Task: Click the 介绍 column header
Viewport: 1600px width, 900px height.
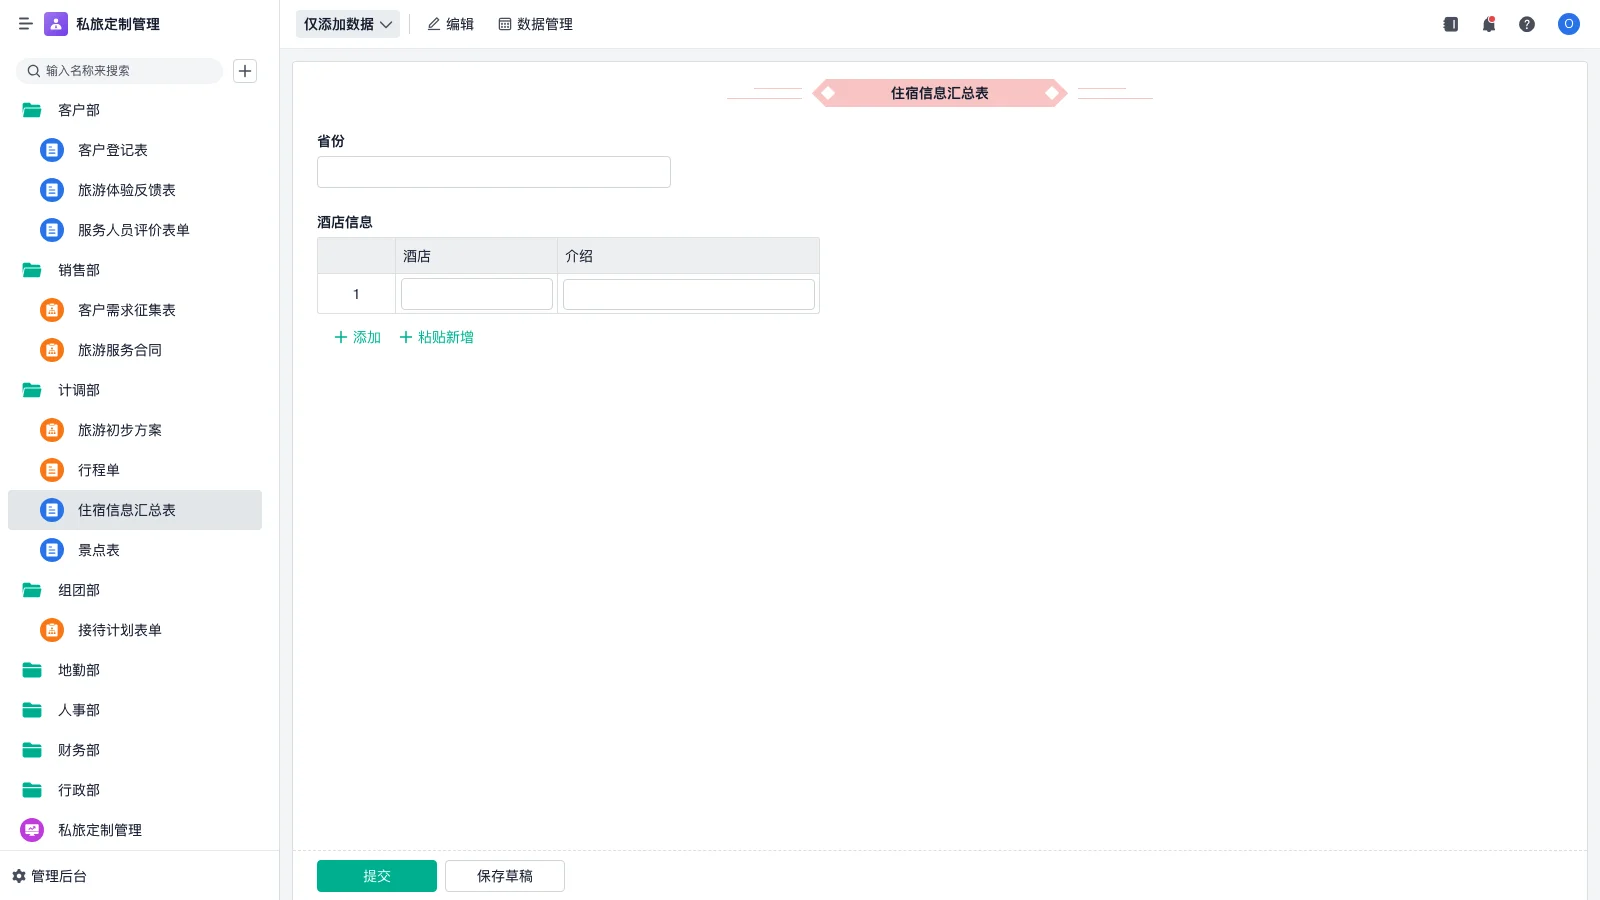Action: point(688,256)
